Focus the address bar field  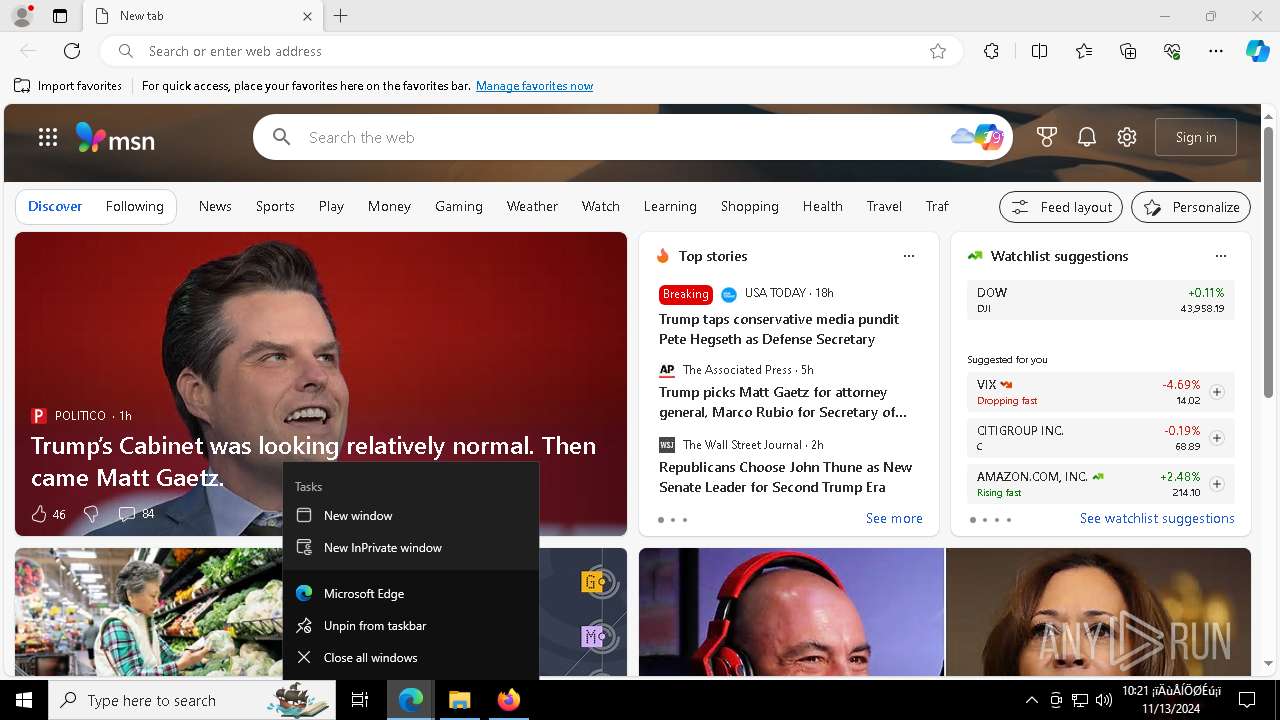(x=530, y=51)
